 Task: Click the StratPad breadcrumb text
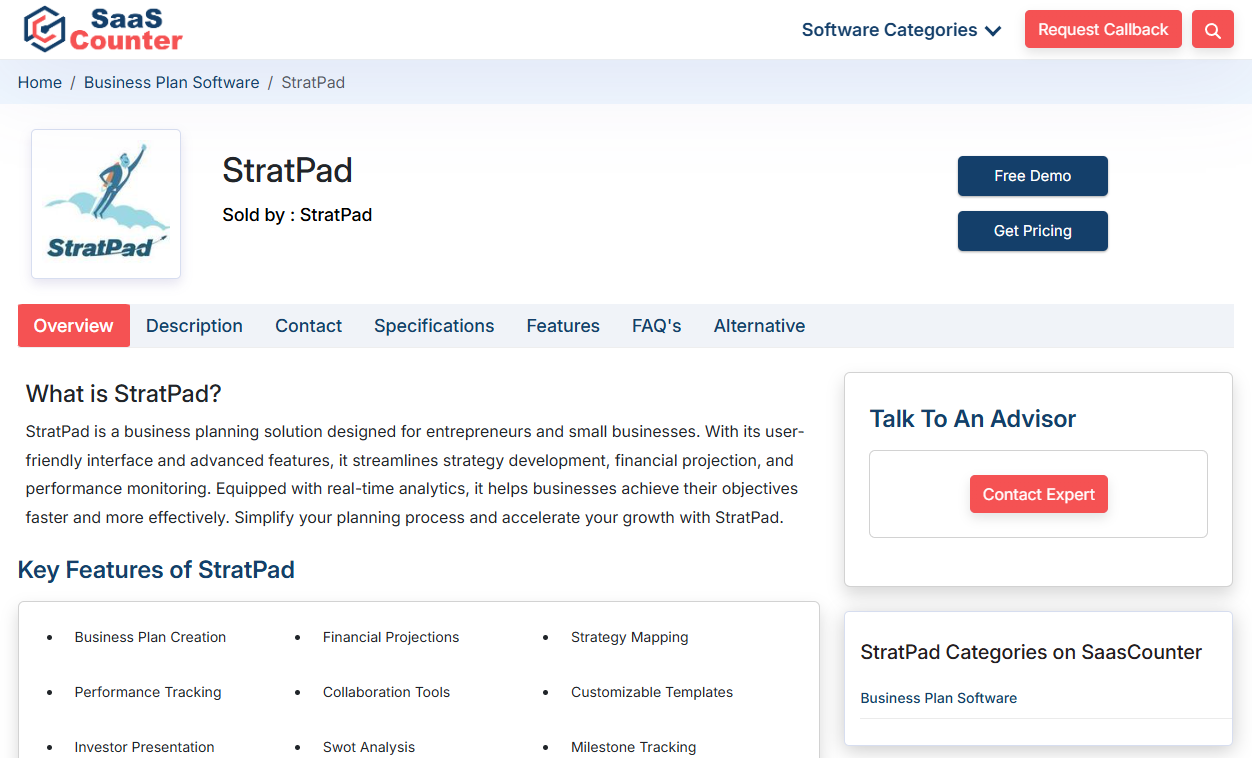coord(313,82)
